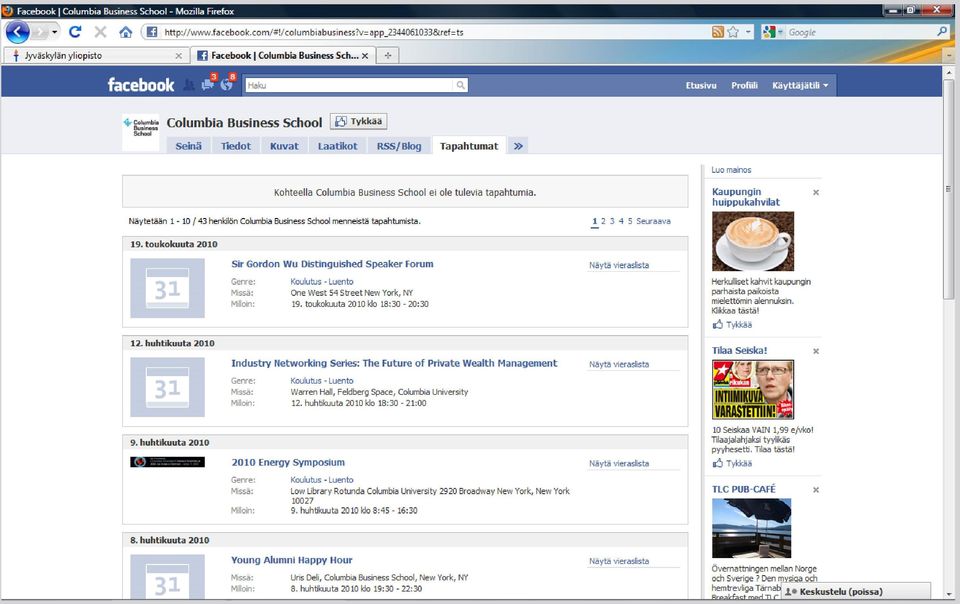This screenshot has width=960, height=604.
Task: Click the Koulutus - Luento genre for Sir Gordon Wu
Action: tap(322, 281)
